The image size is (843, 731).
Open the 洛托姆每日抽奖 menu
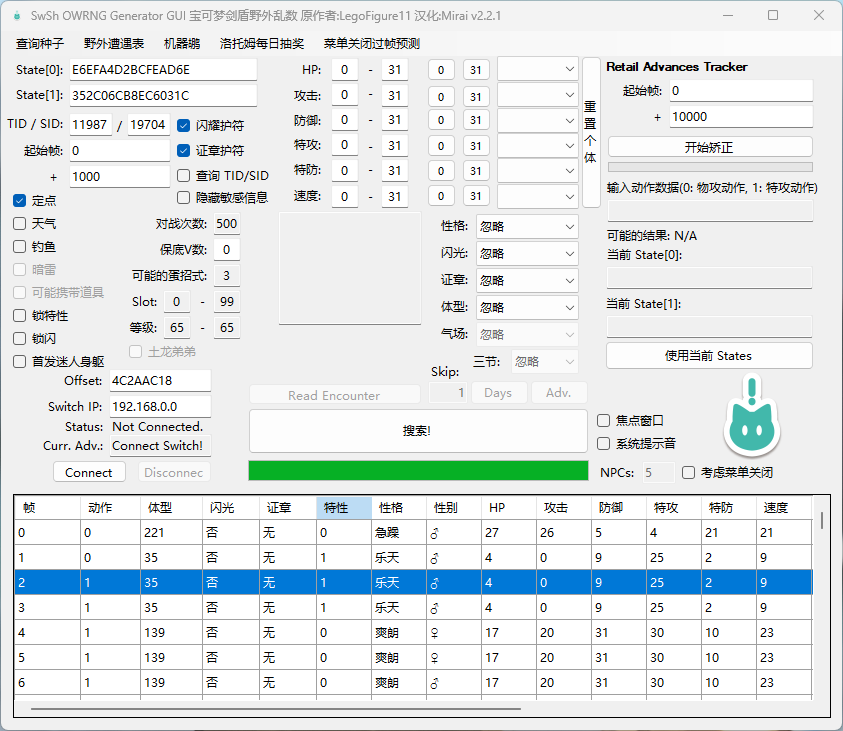262,44
